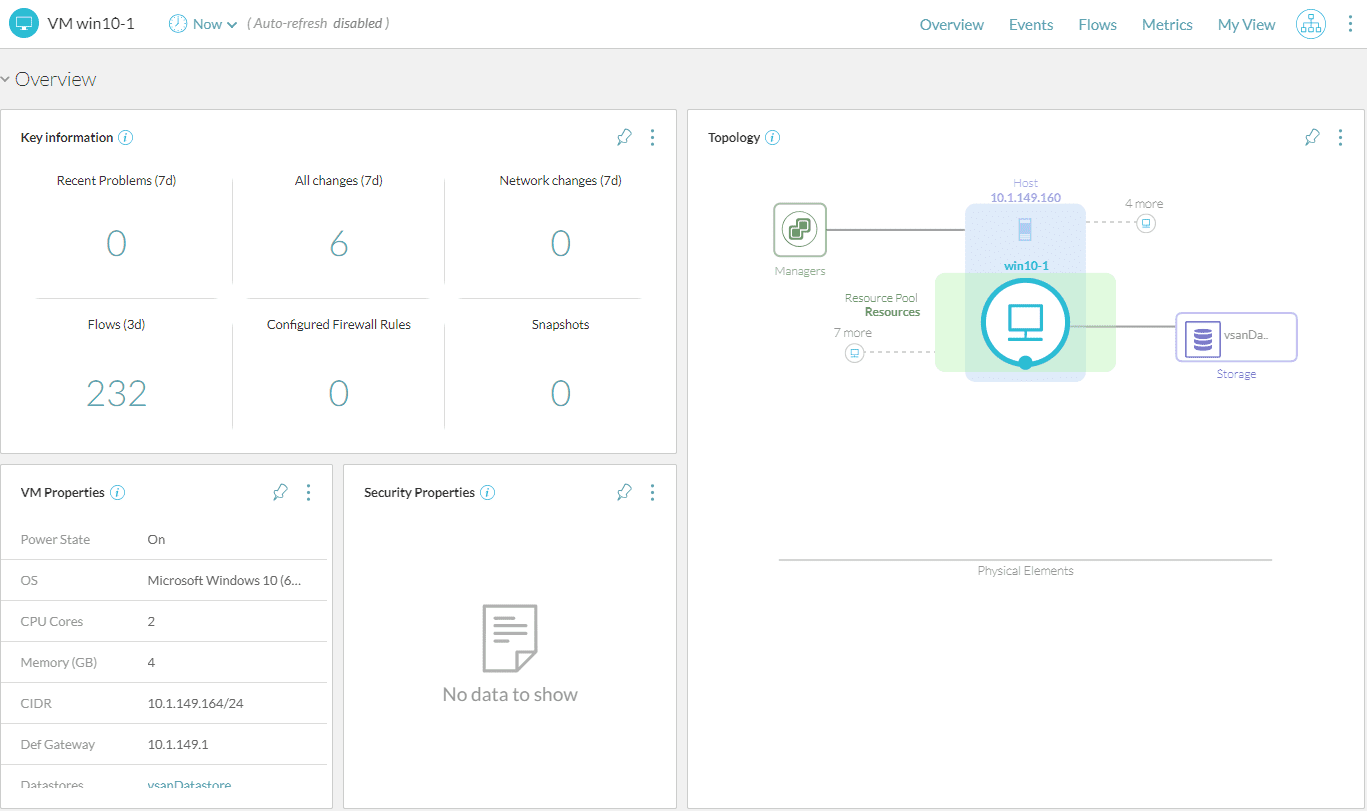Pin the VM Properties widget
The image size is (1367, 811).
tap(280, 492)
